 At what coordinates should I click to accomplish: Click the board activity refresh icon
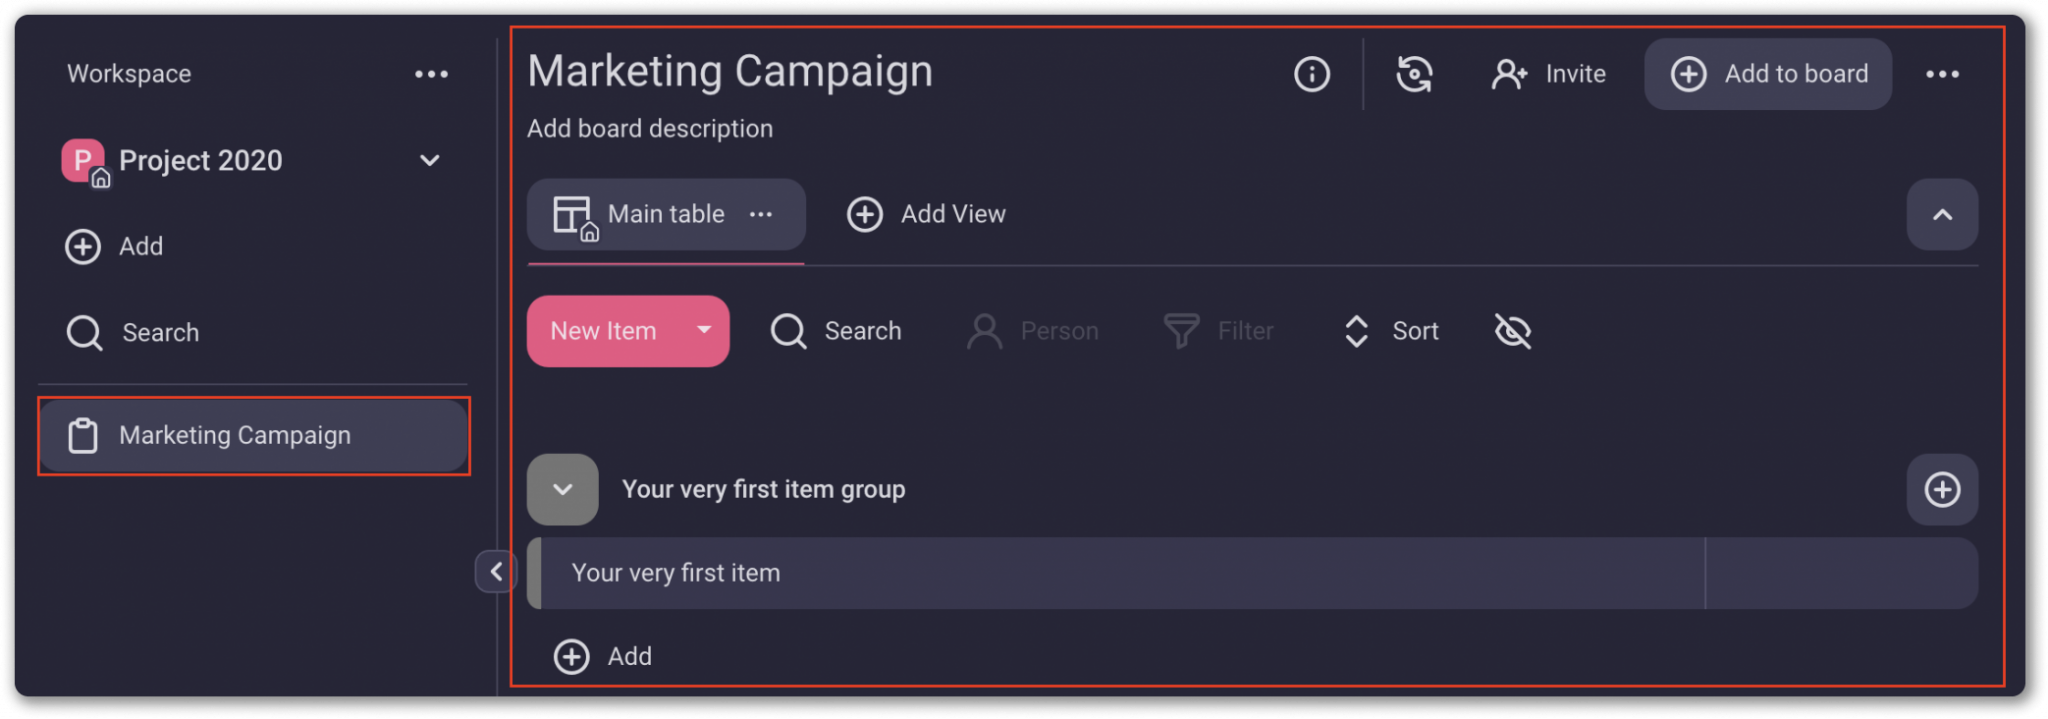[x=1414, y=73]
